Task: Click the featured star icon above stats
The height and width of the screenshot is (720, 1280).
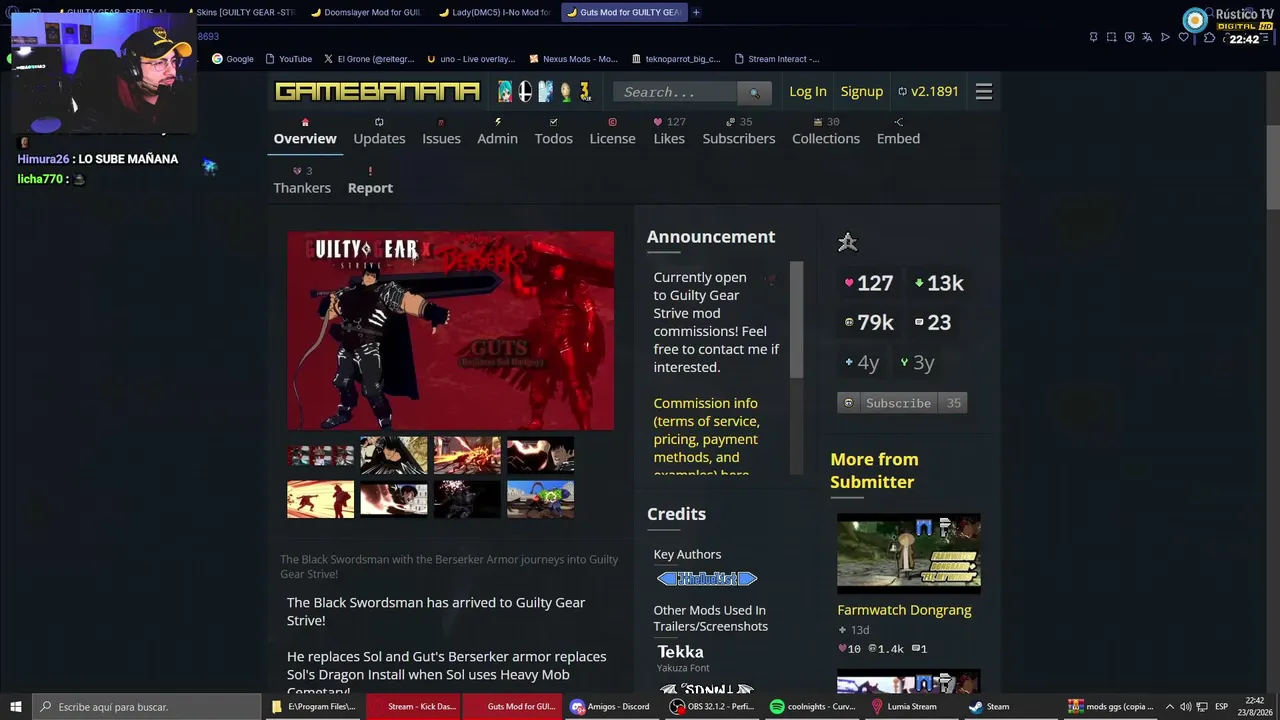Action: [847, 242]
